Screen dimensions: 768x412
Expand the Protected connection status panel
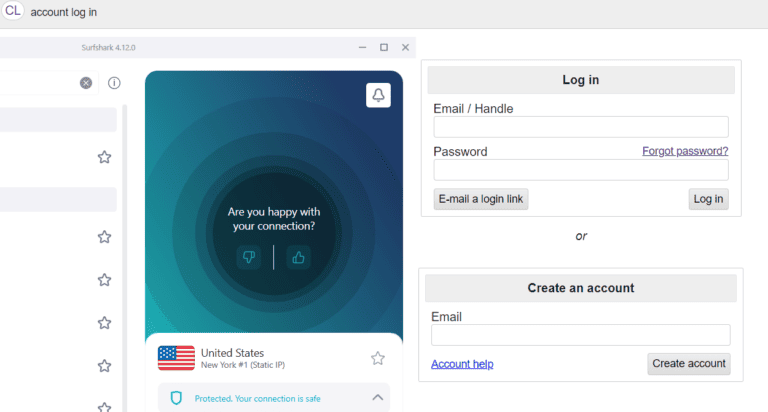[x=378, y=397]
